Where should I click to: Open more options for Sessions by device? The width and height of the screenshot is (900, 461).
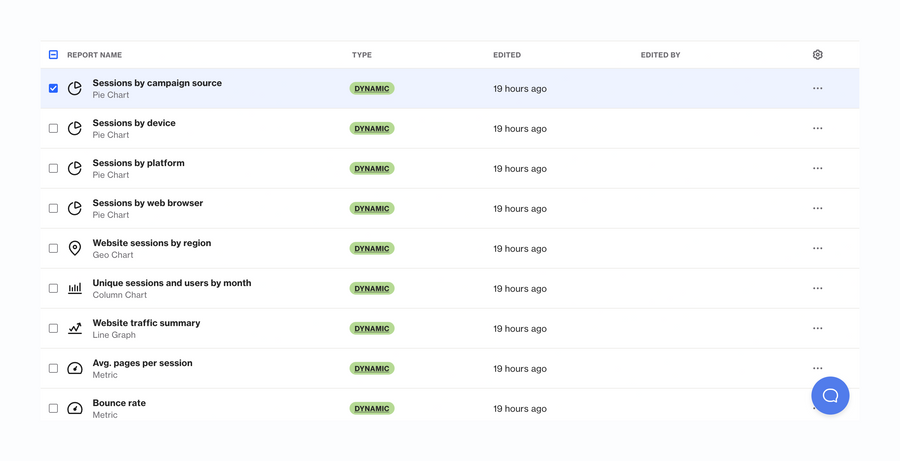coord(817,129)
